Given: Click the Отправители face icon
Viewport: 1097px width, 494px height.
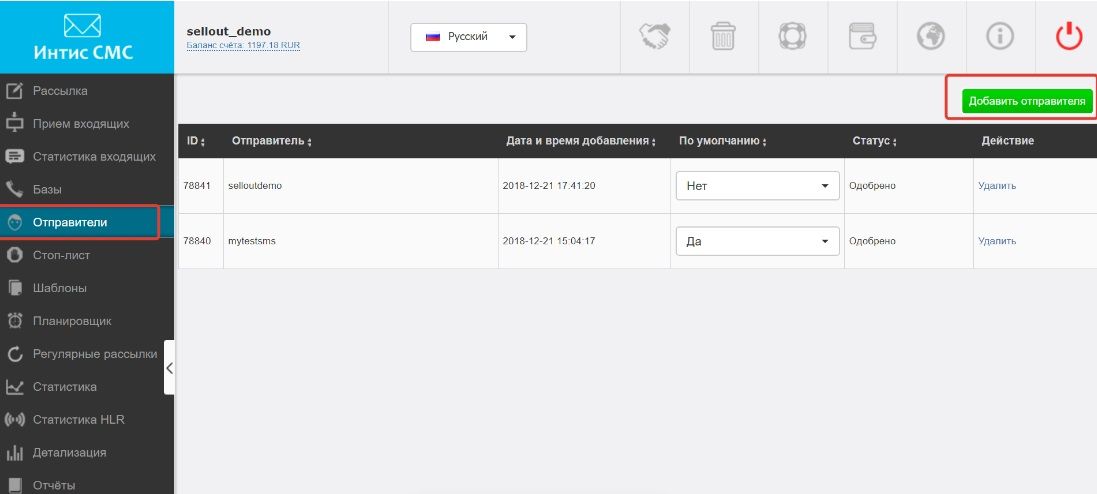Looking at the screenshot, I should point(15,223).
